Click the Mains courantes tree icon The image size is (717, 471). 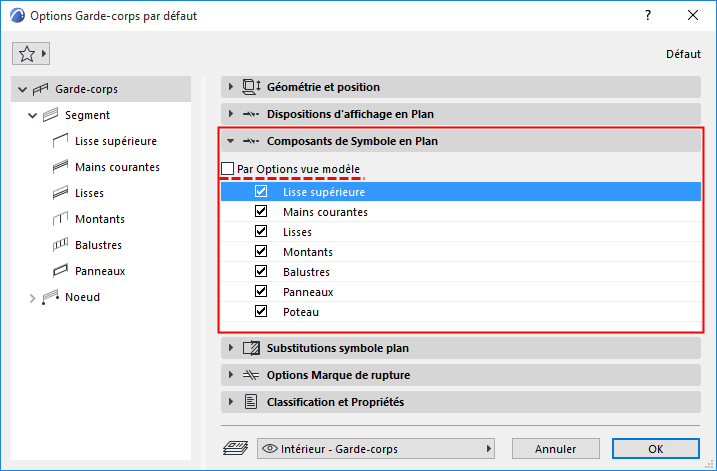click(x=58, y=167)
